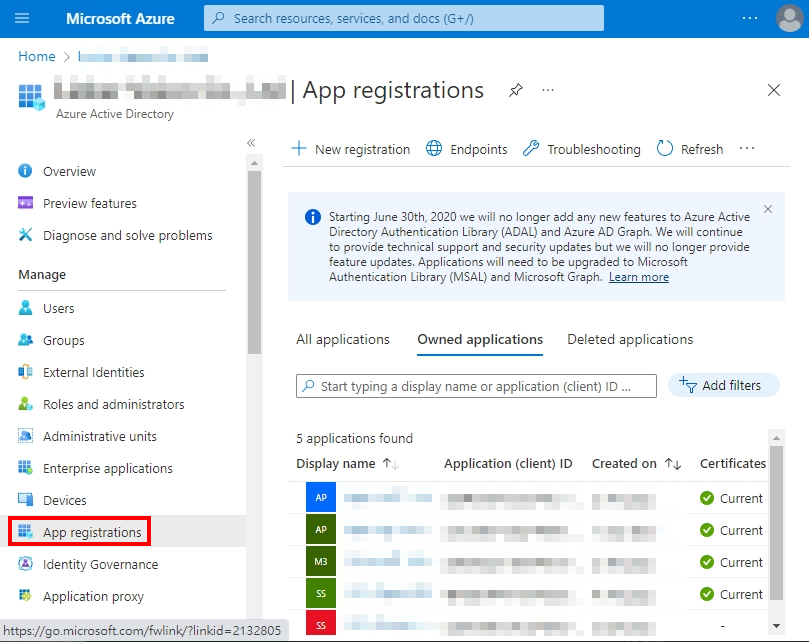This screenshot has width=809, height=642.
Task: Click the applications table scroll up arrow
Action: pyautogui.click(x=776, y=438)
